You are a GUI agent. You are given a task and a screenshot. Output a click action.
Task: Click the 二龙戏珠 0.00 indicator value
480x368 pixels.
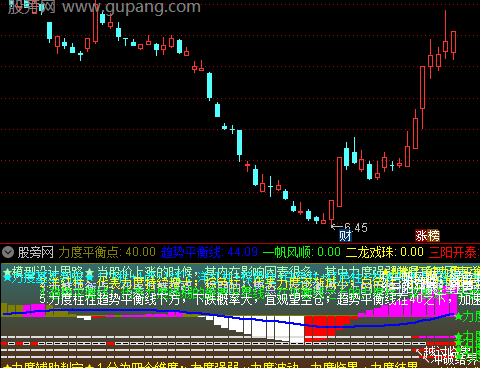(385, 252)
